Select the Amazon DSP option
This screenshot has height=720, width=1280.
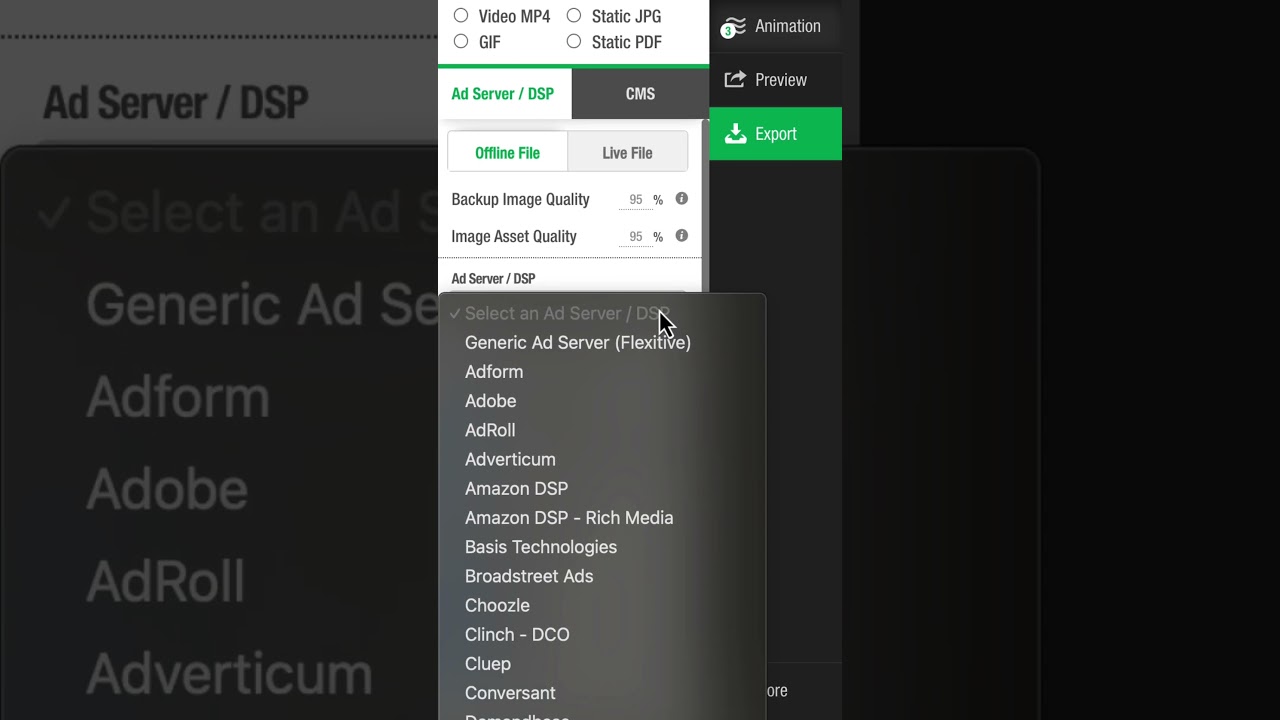tap(602, 488)
